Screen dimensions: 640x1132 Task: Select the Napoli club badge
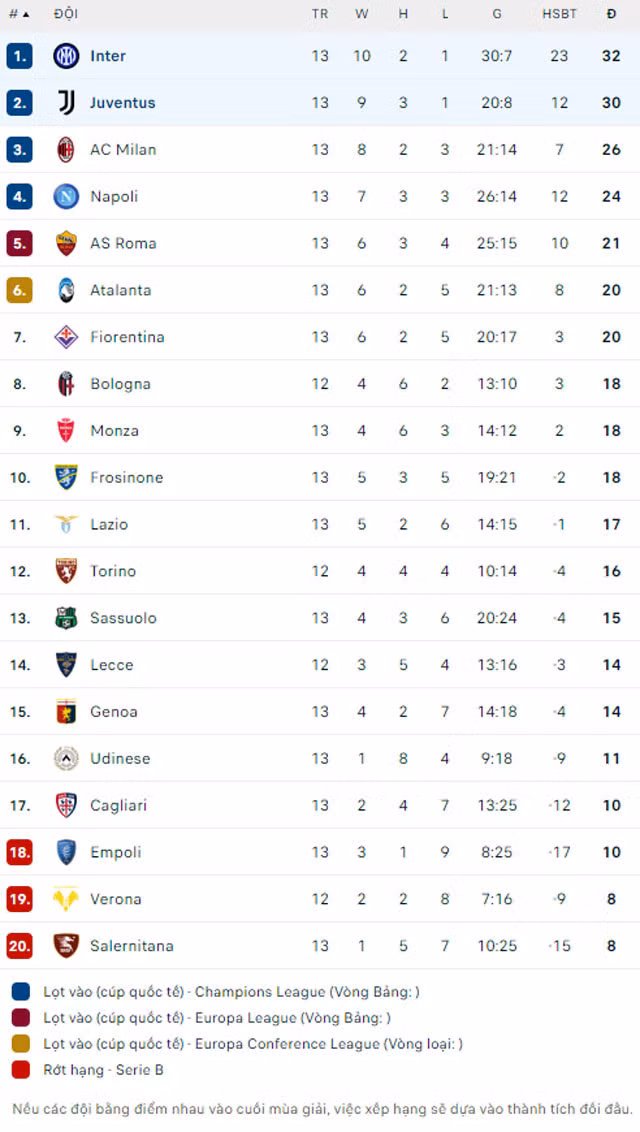(66, 196)
